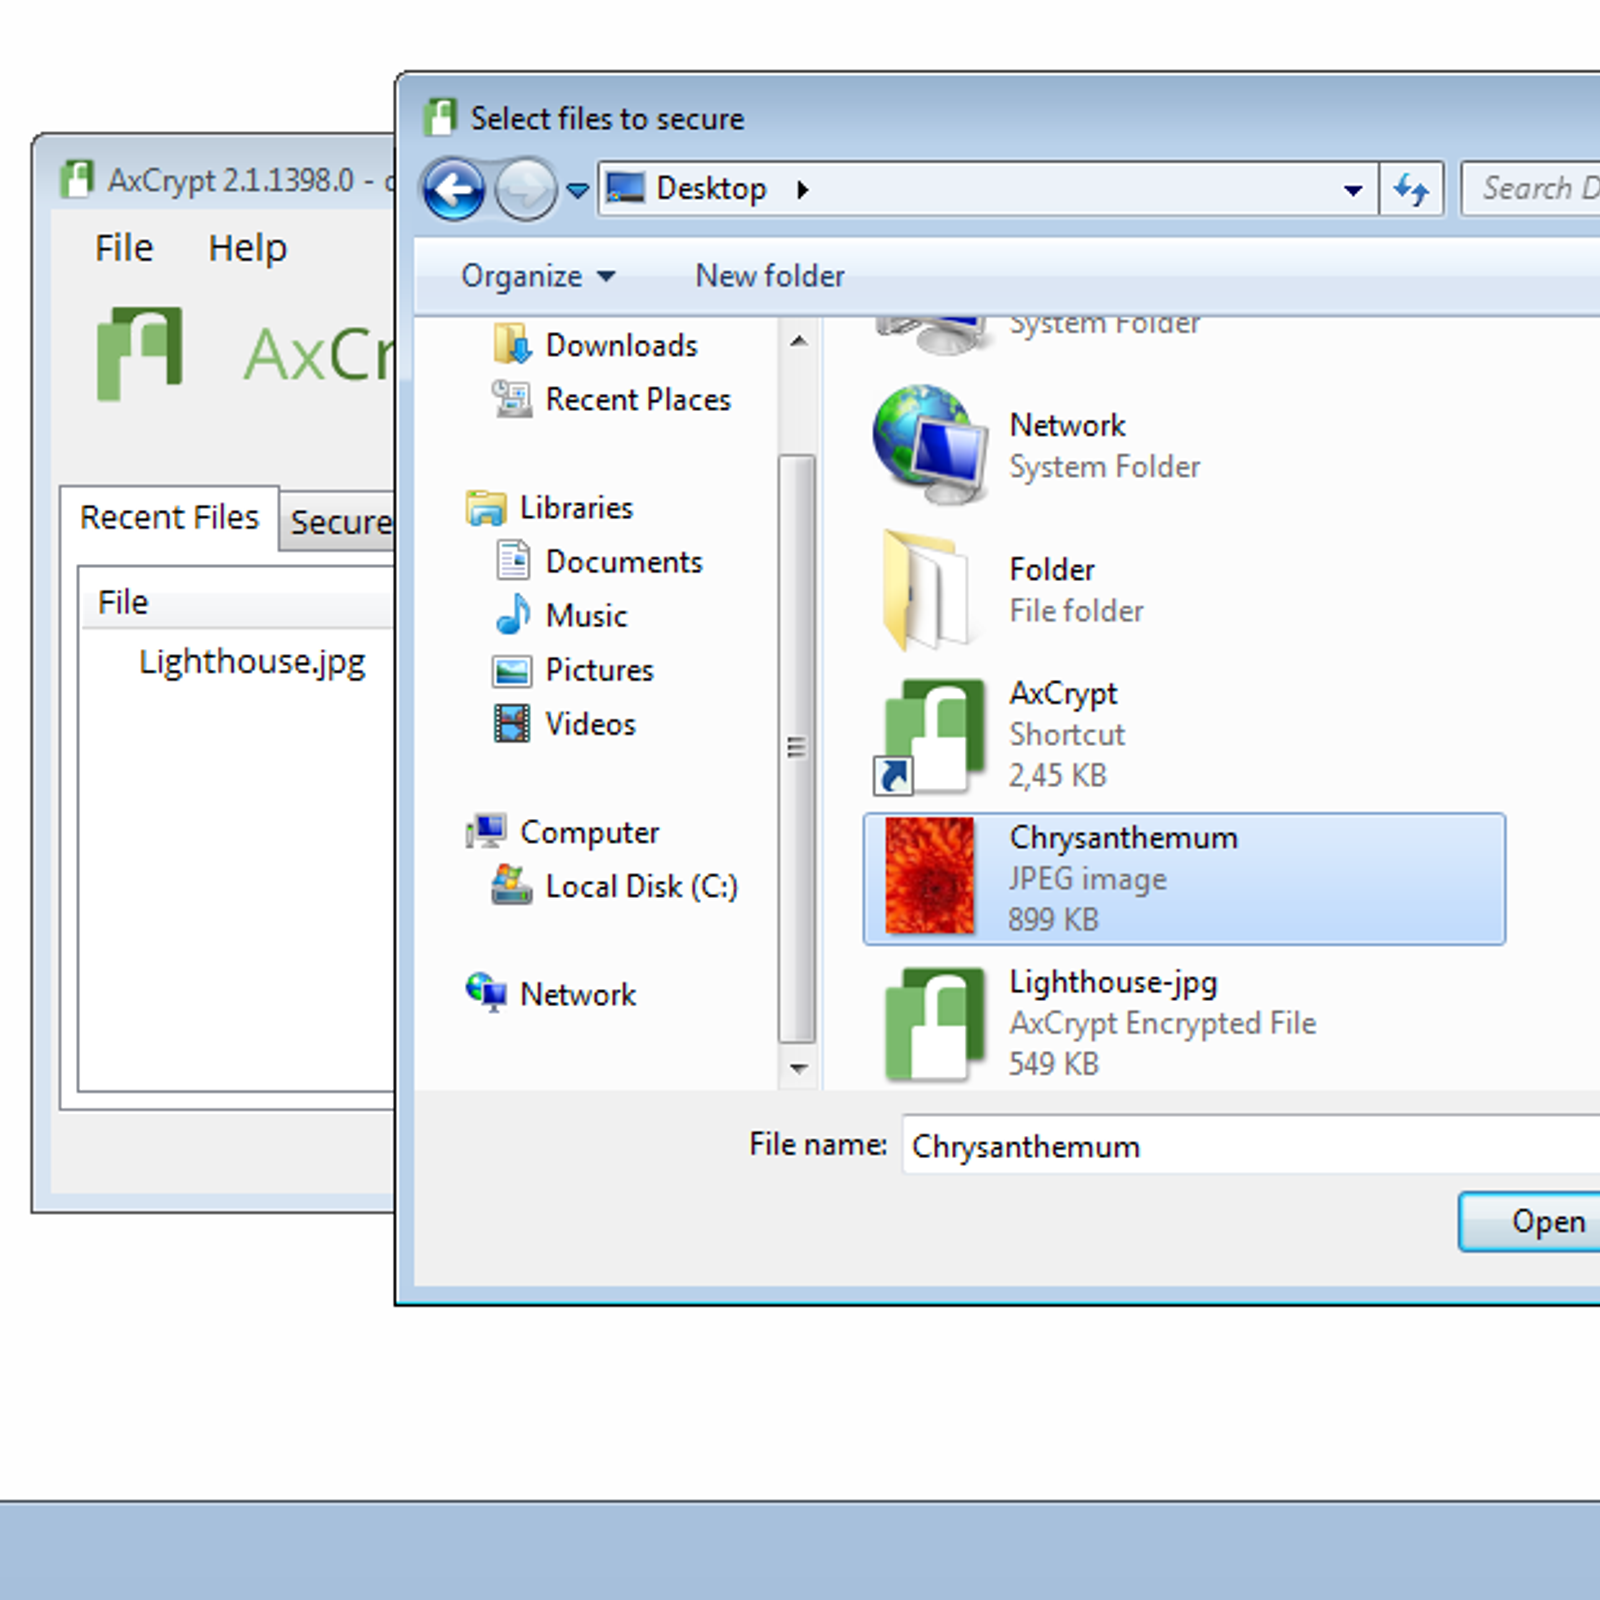Click the Music note icon
This screenshot has height=1600, width=1600.
[513, 614]
